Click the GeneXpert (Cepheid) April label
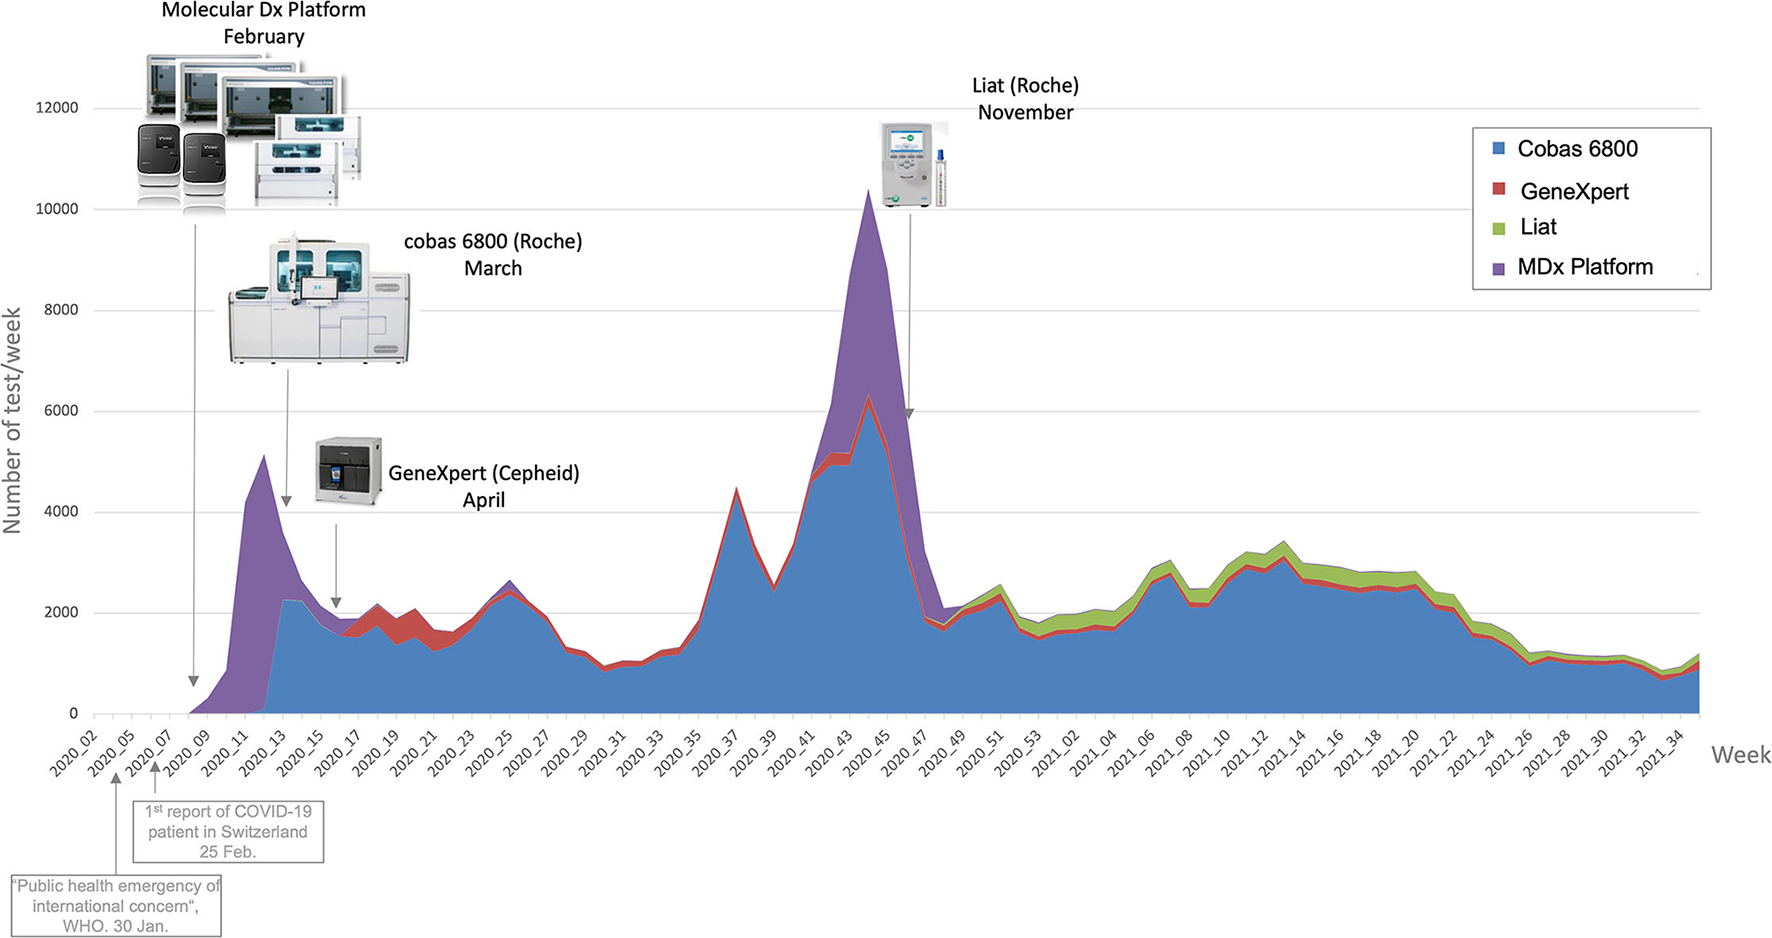The image size is (1772, 938). point(484,486)
